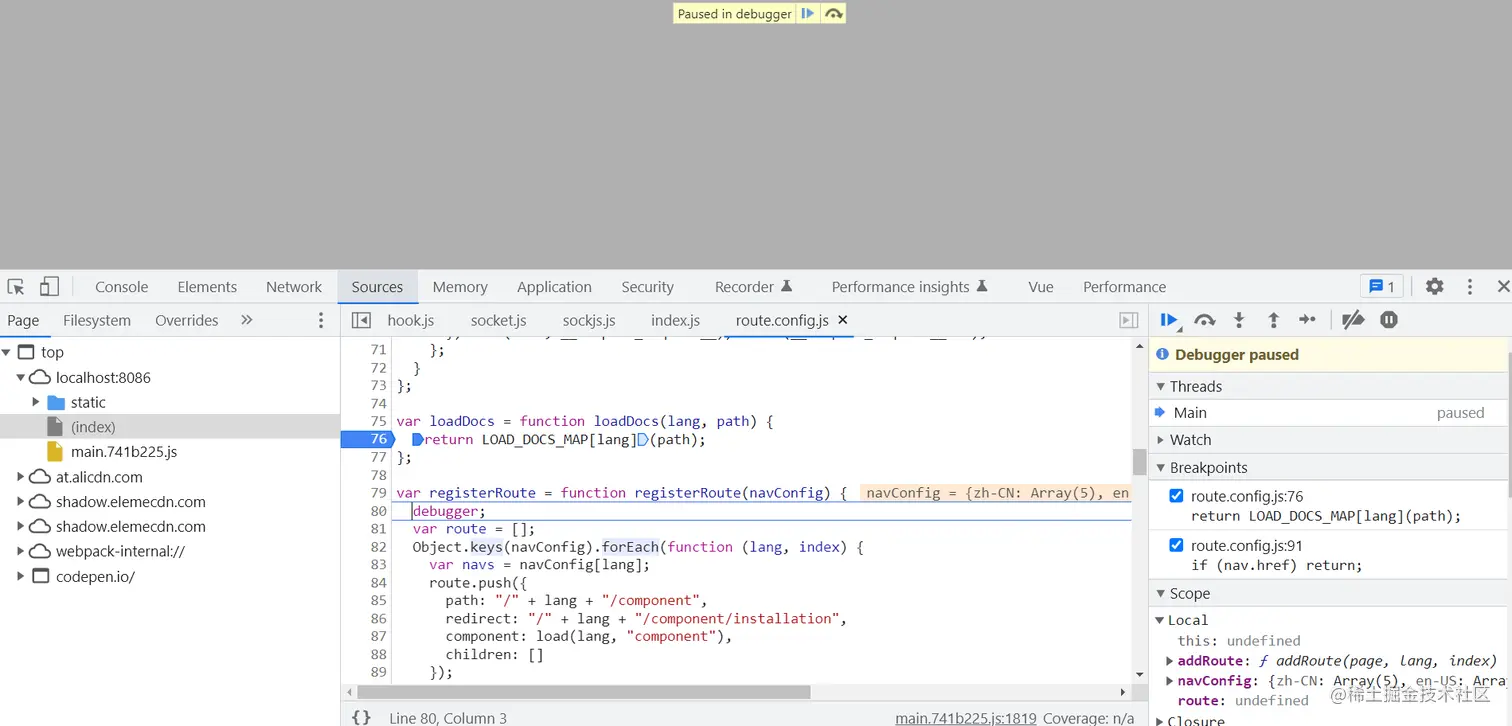Toggle pause on exceptions
This screenshot has height=726, width=1512.
[1389, 320]
